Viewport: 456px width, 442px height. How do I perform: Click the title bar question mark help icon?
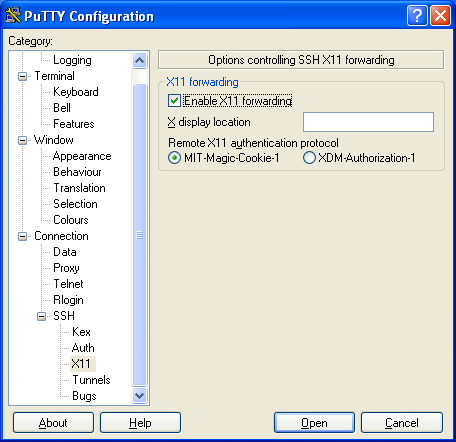point(417,16)
